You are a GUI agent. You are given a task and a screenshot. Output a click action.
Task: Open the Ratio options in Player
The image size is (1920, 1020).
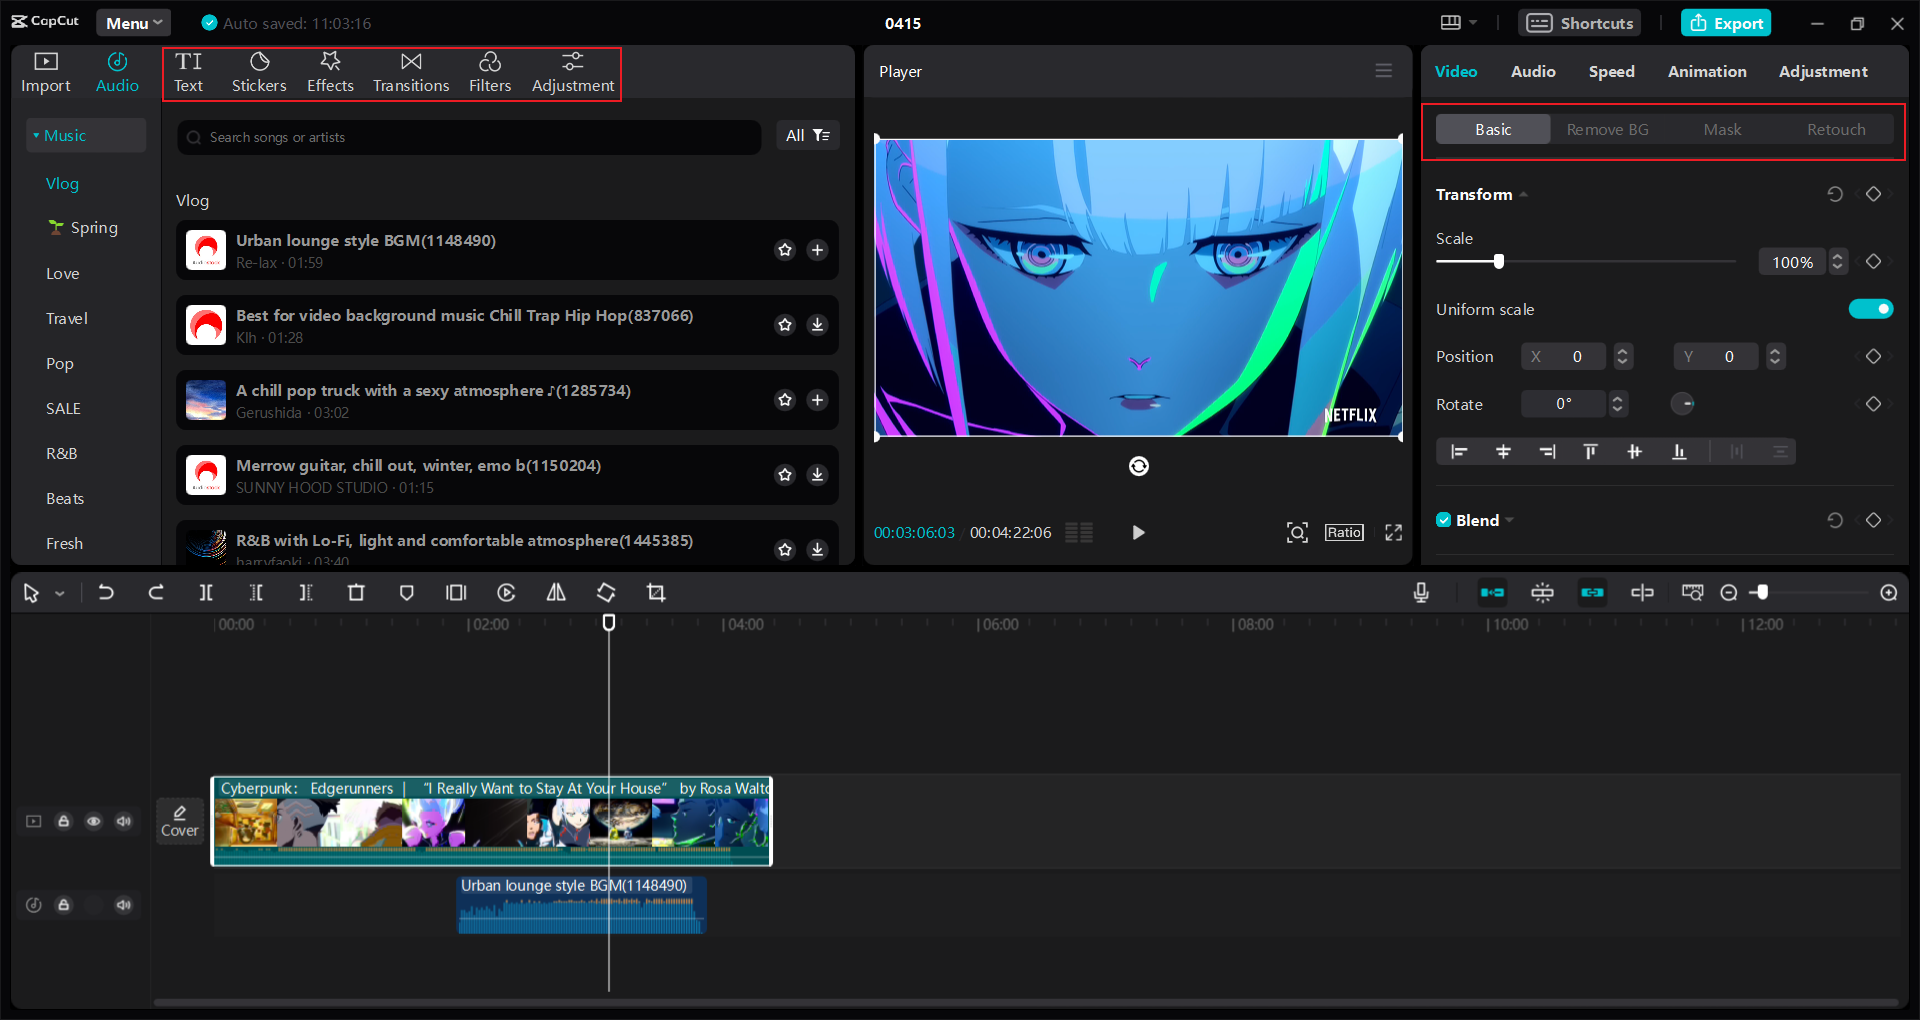tap(1343, 532)
